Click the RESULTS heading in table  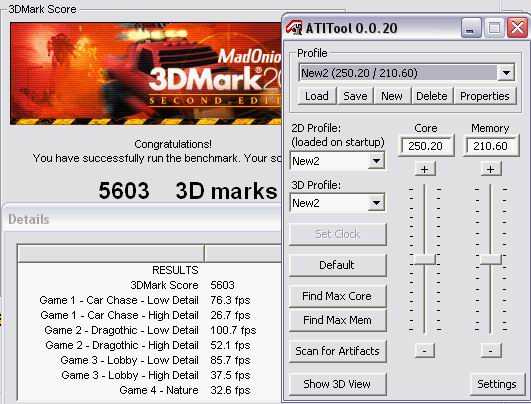pyautogui.click(x=175, y=270)
